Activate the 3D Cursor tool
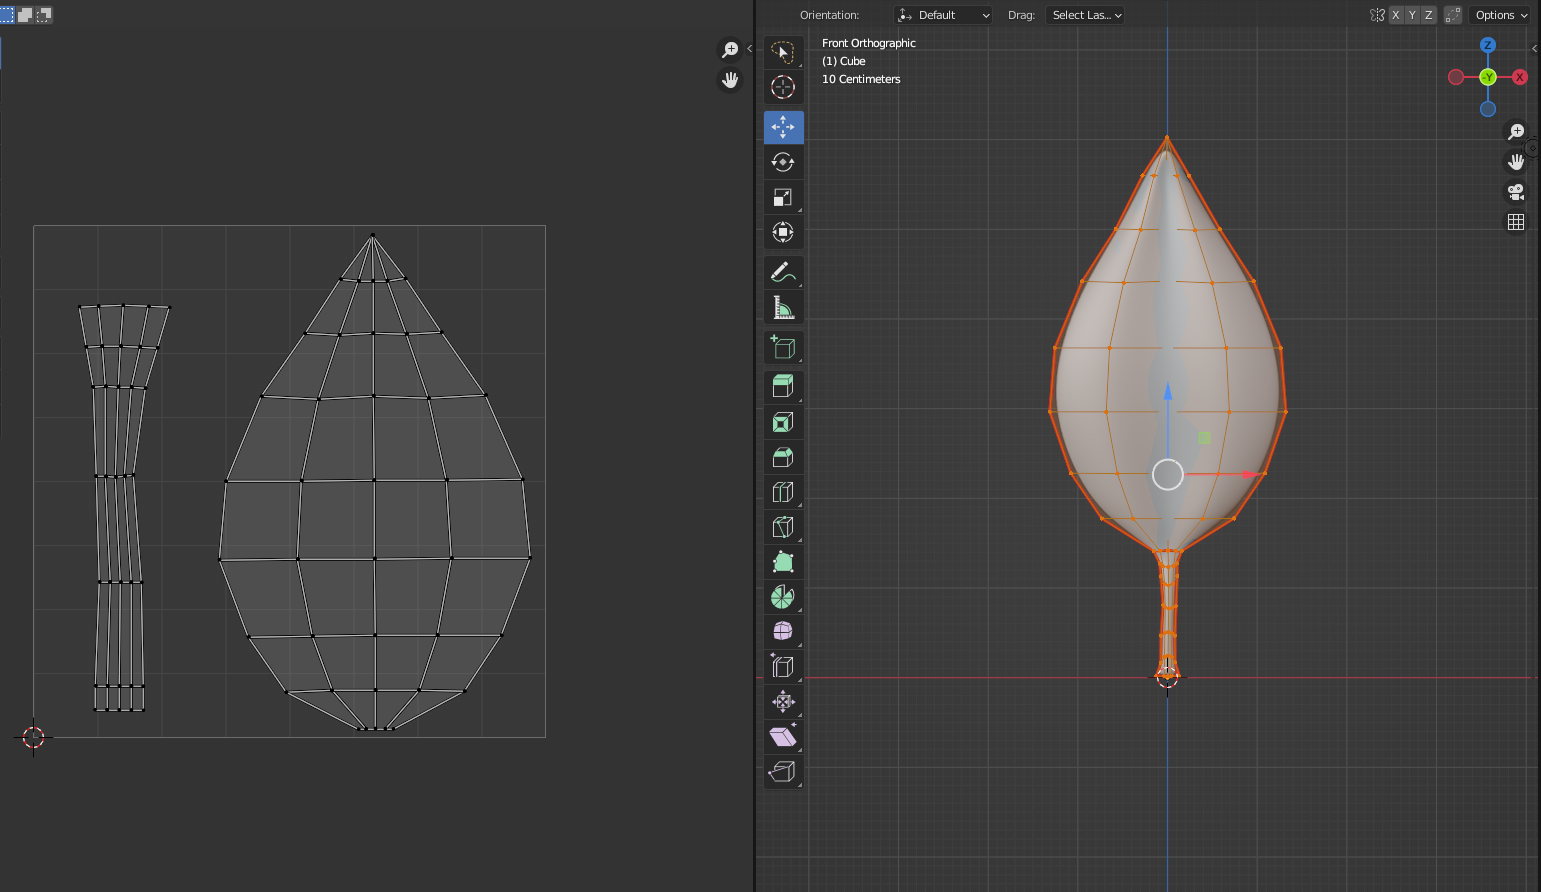 pos(783,87)
